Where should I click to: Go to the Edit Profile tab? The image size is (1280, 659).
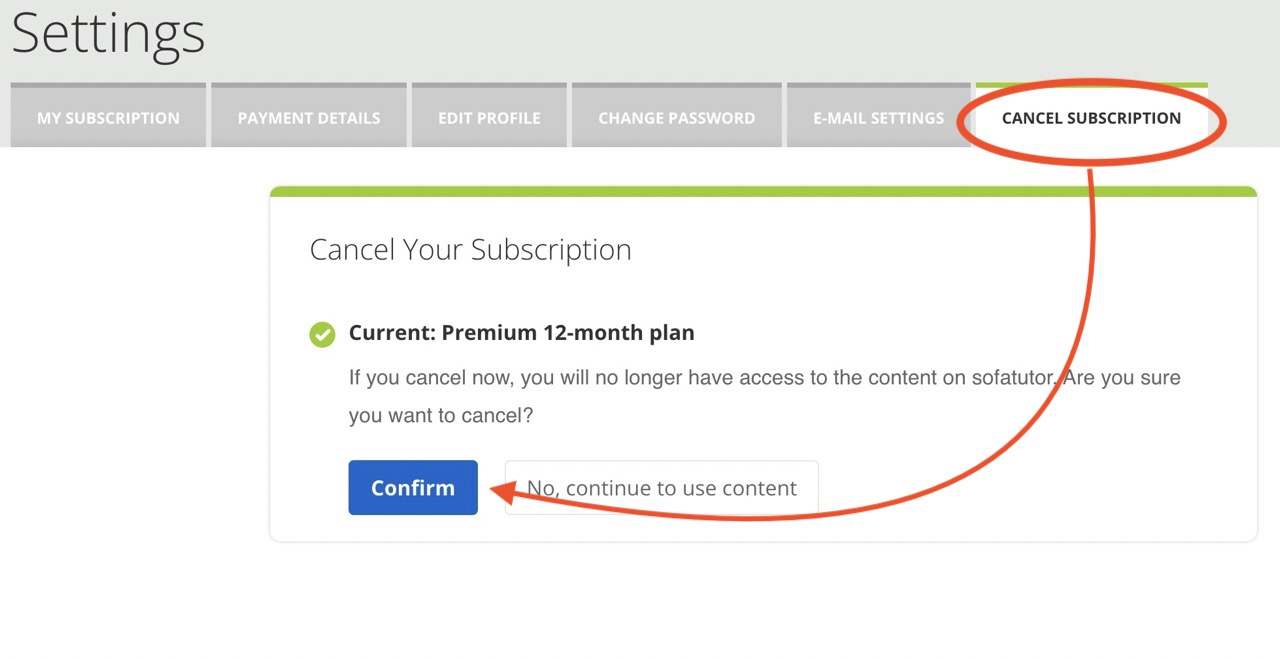tap(489, 118)
